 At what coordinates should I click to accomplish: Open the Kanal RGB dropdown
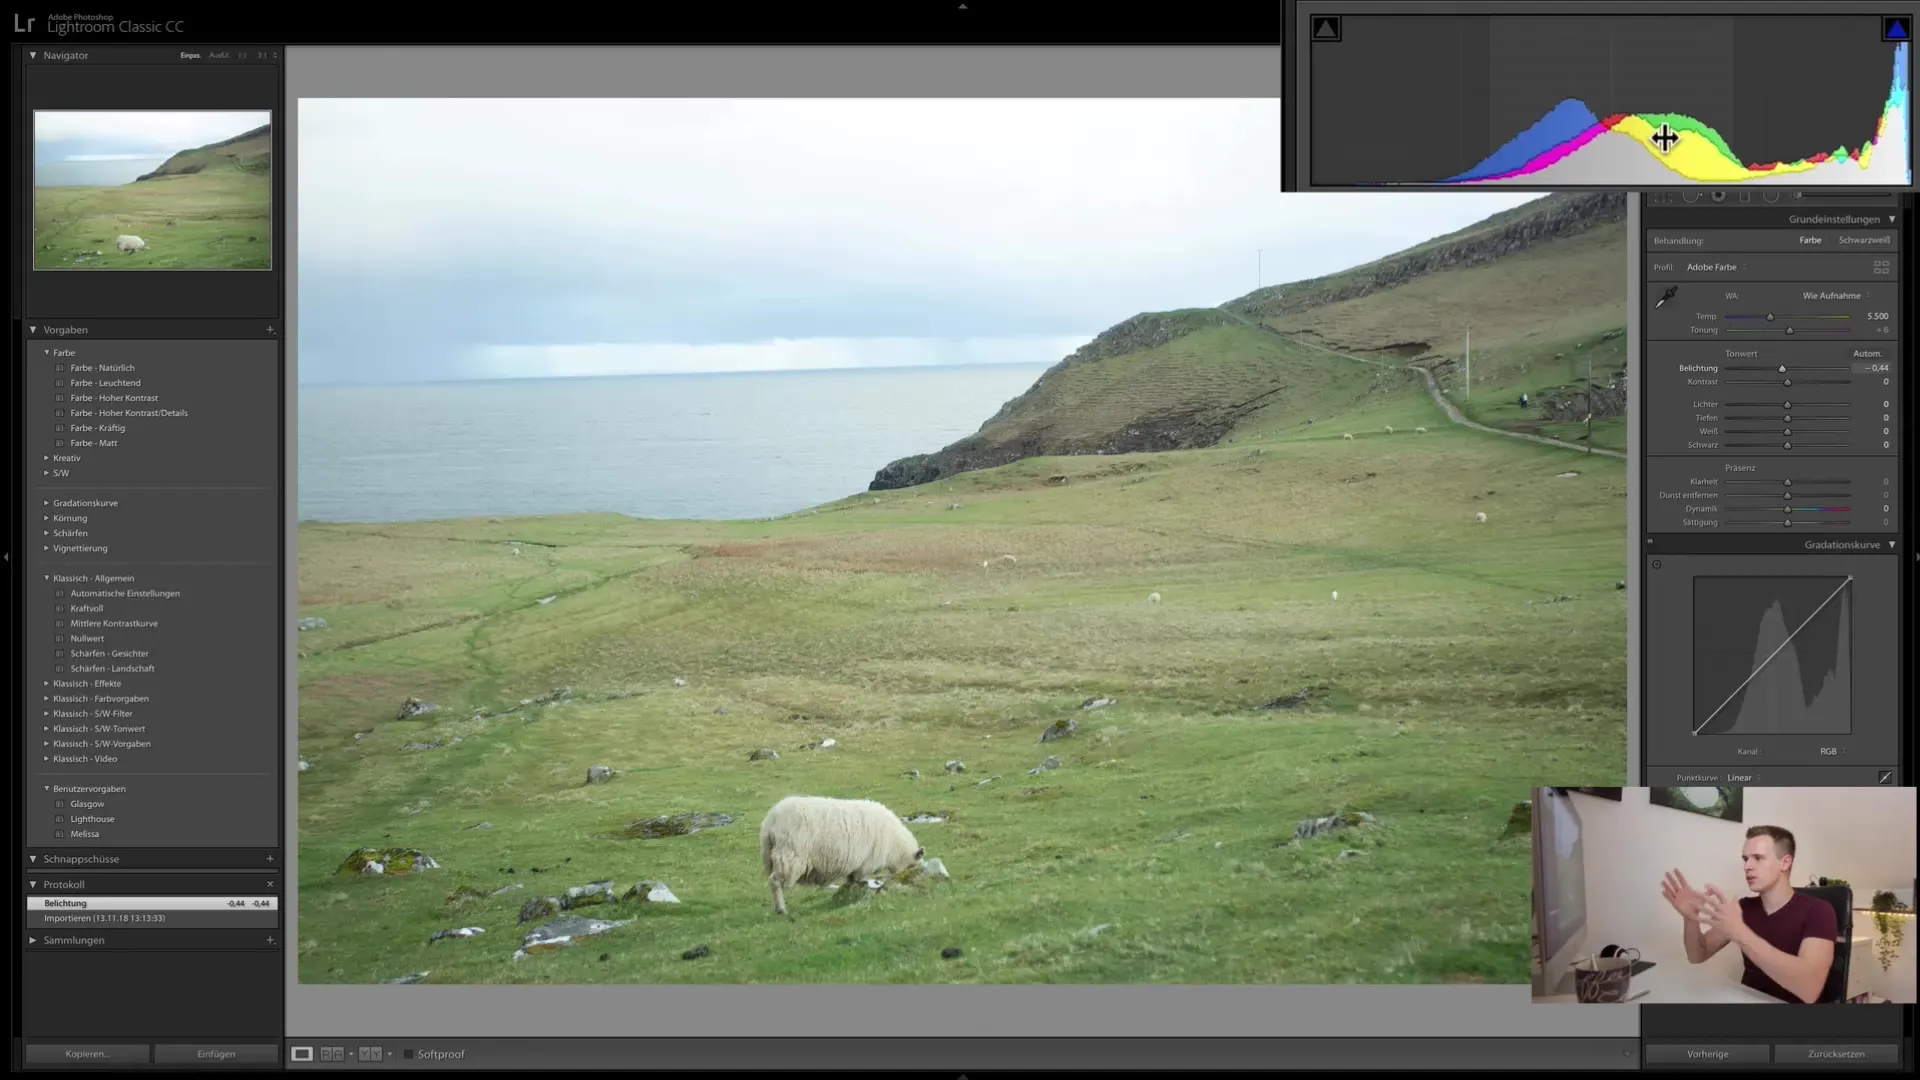[1832, 751]
